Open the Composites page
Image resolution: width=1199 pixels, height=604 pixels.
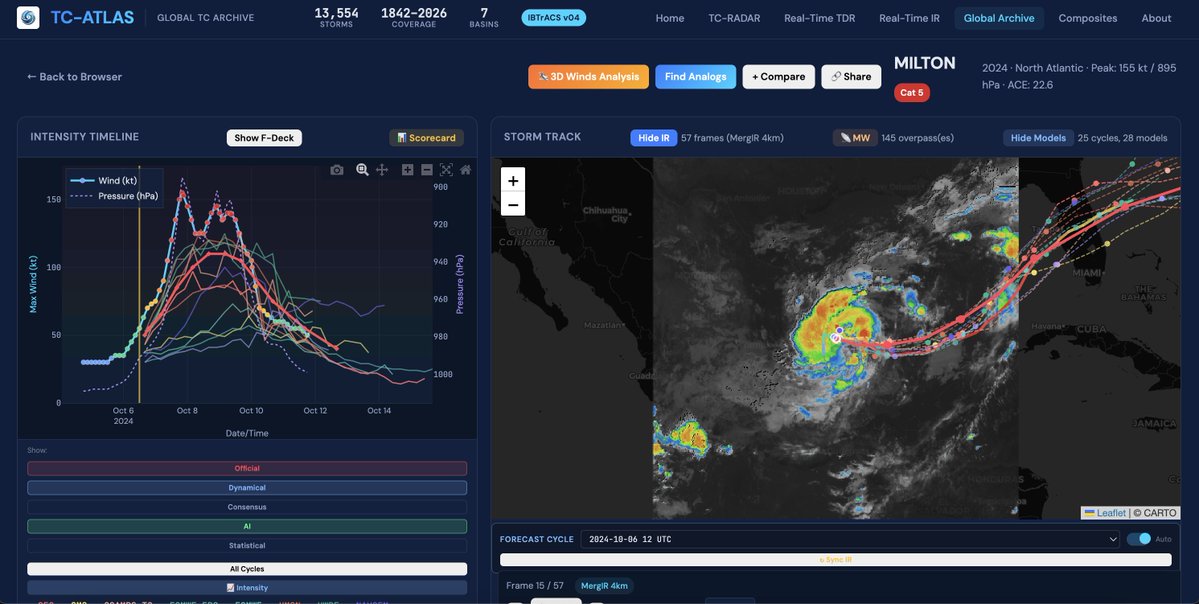[x=1087, y=18]
